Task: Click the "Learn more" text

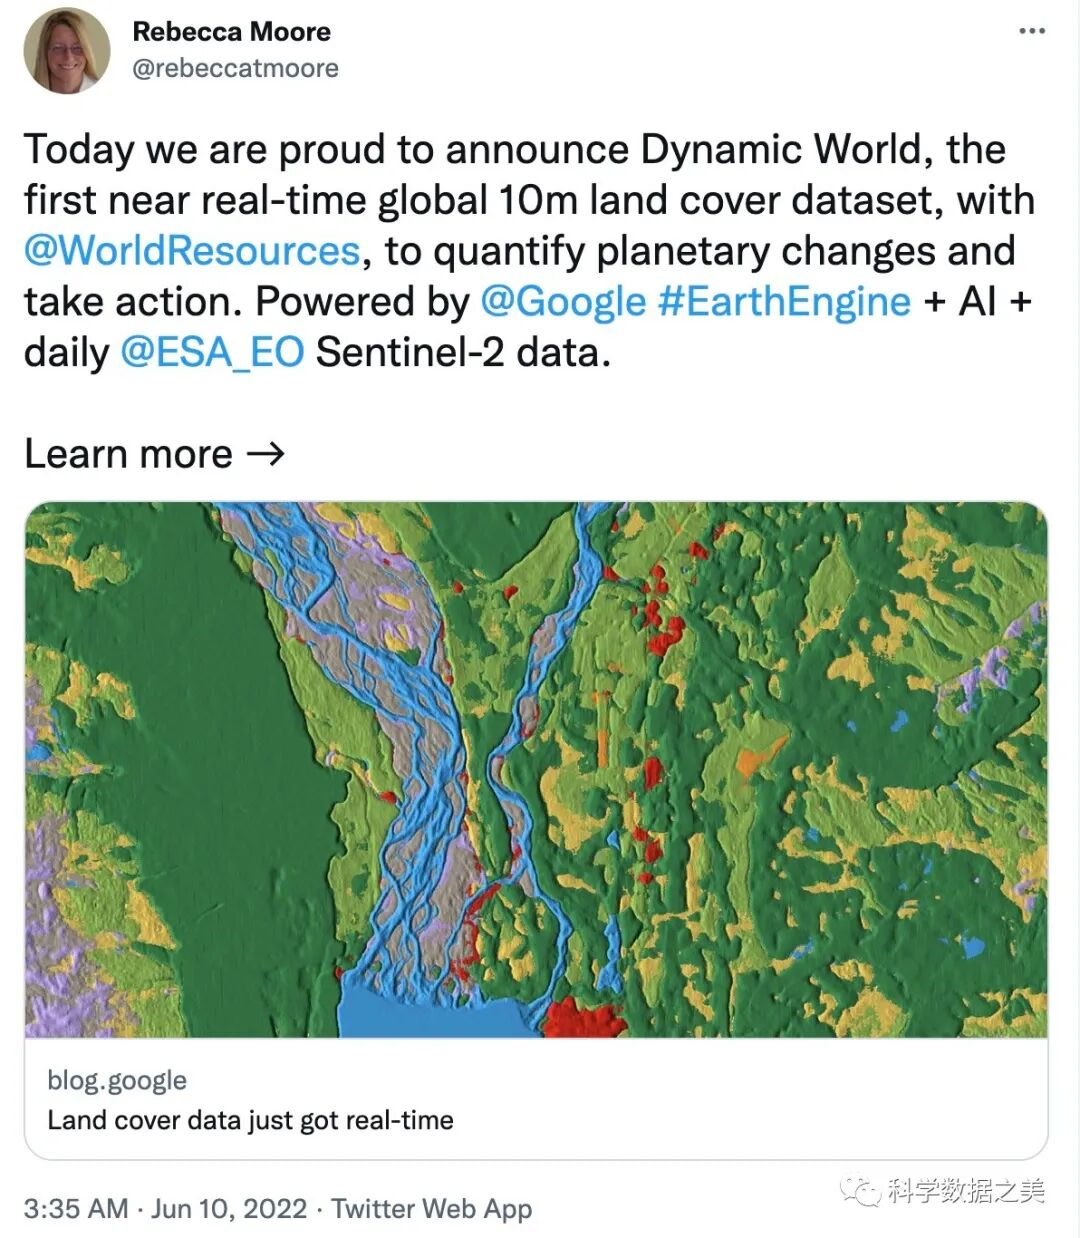Action: coord(128,454)
